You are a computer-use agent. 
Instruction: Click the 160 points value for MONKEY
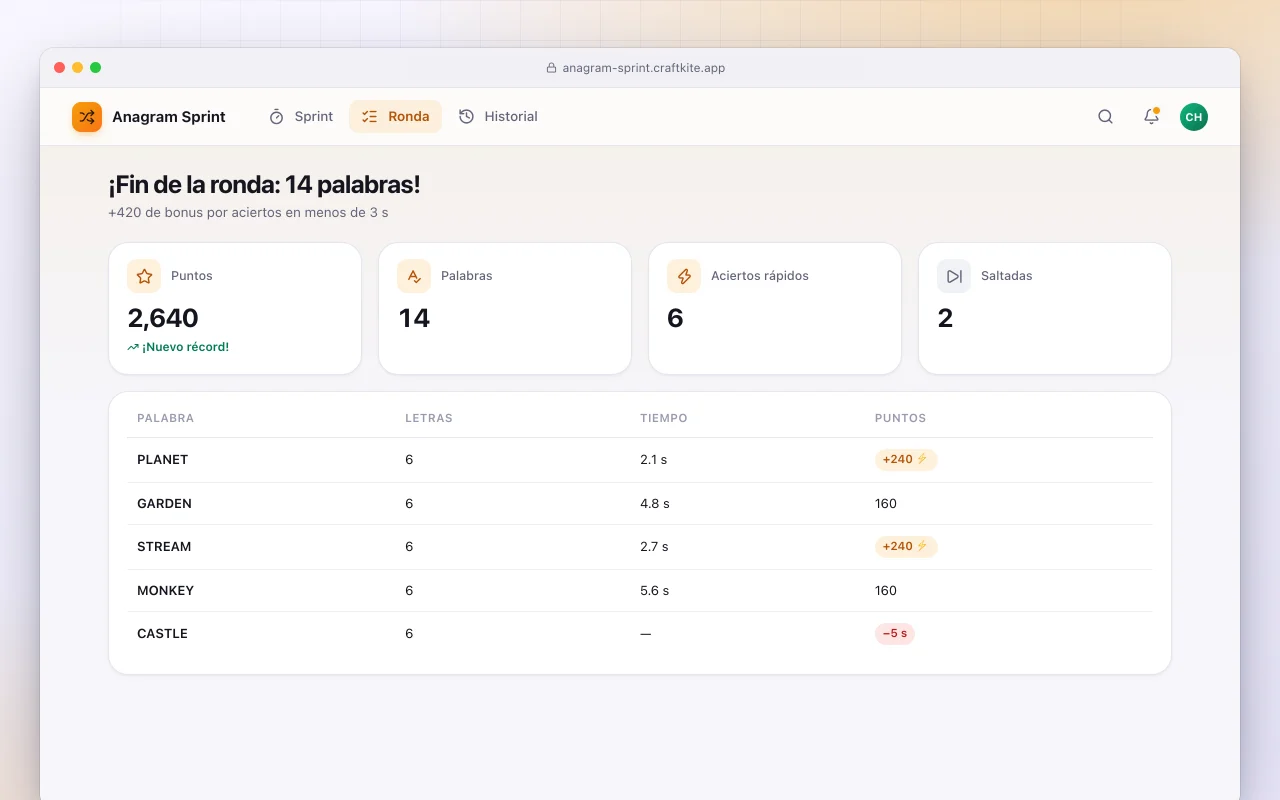pos(886,591)
